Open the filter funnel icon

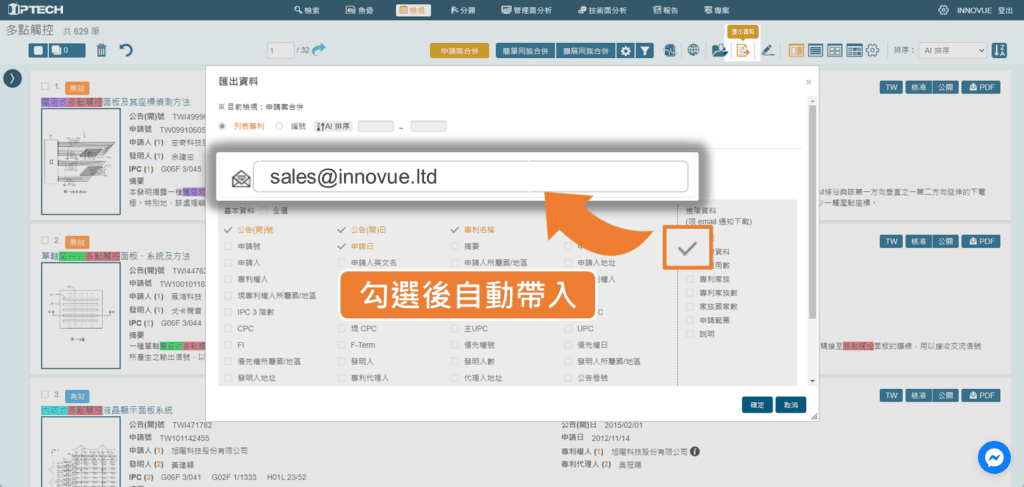click(x=646, y=50)
